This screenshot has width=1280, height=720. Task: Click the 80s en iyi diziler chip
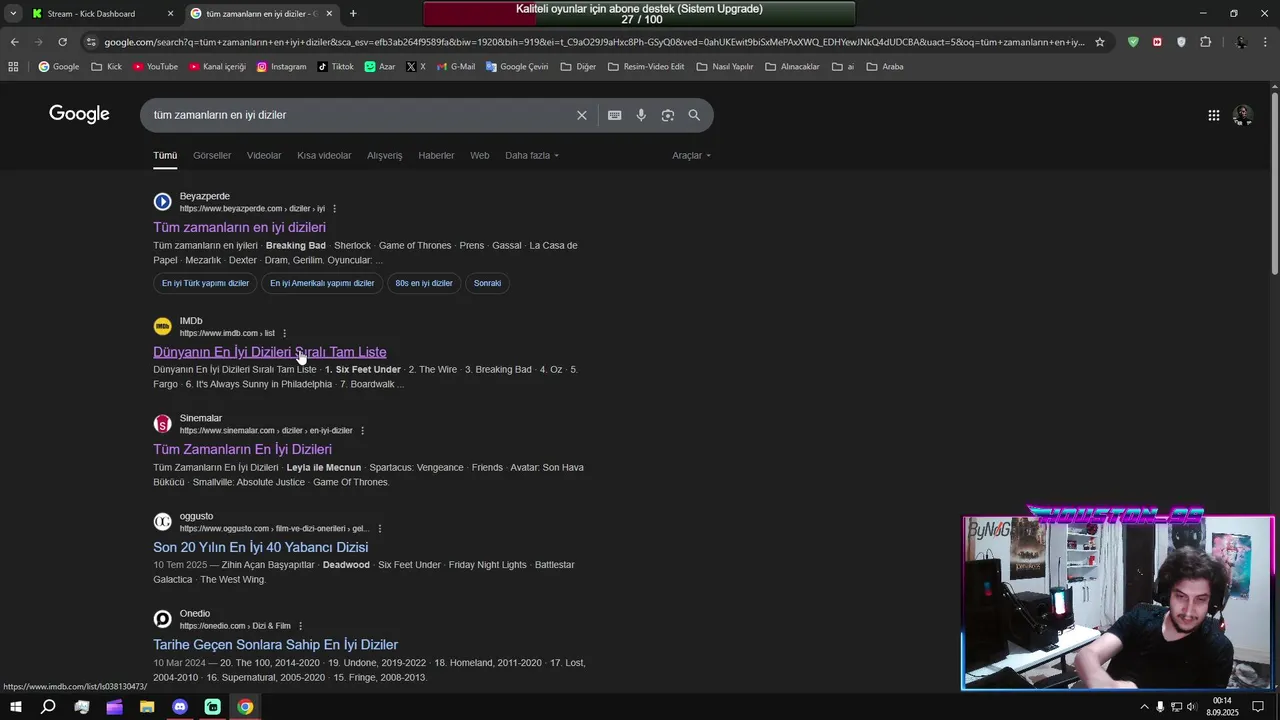[424, 283]
